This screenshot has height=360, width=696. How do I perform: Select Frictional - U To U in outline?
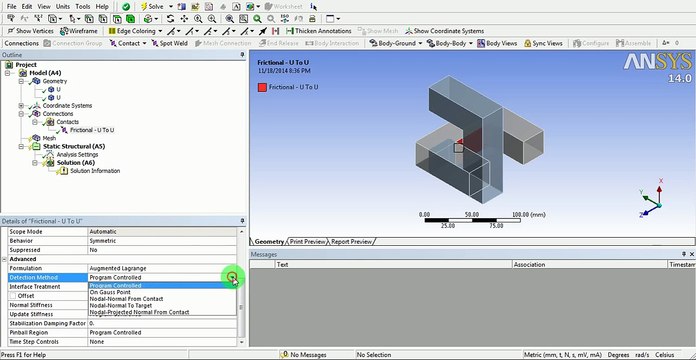click(92, 130)
